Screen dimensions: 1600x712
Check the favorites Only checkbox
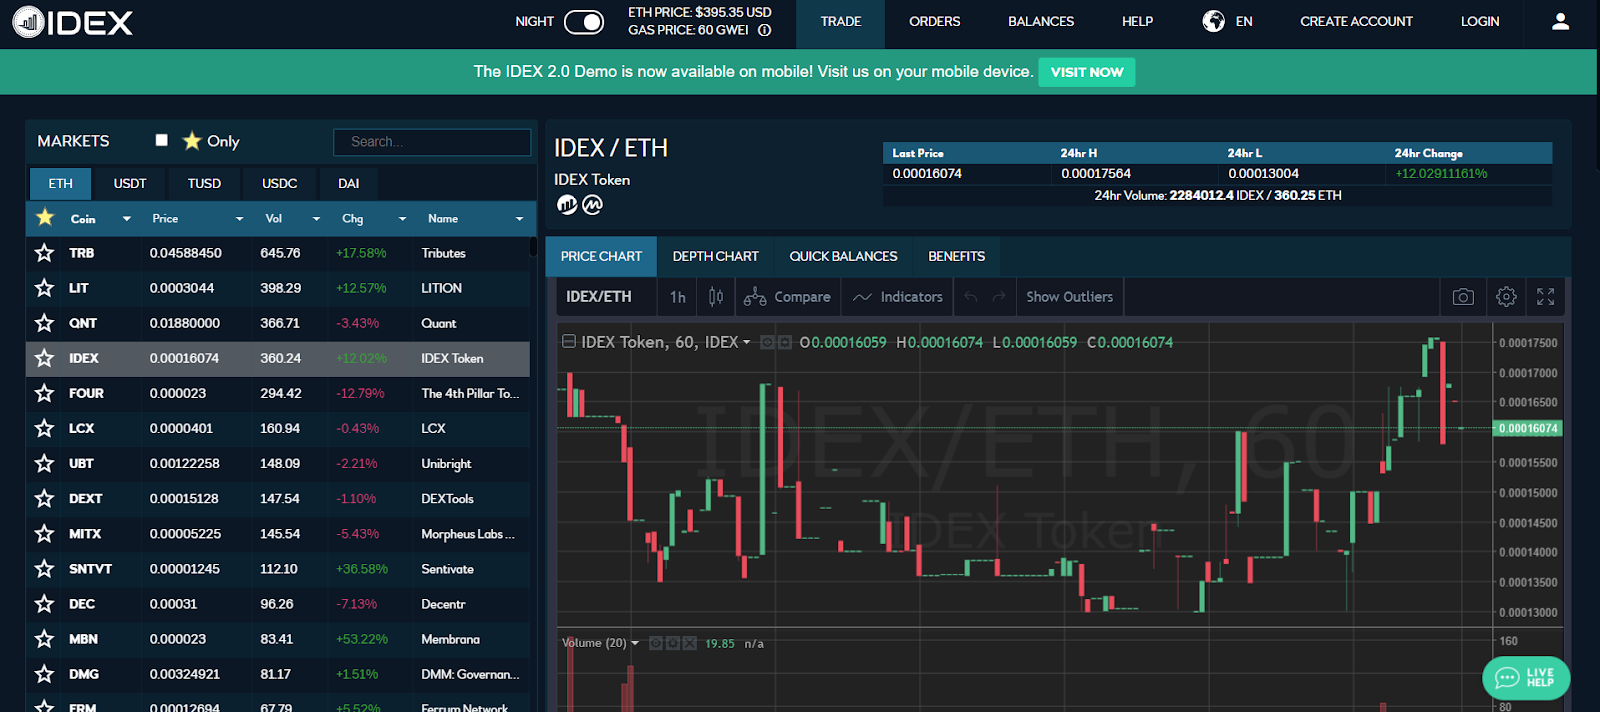[161, 140]
